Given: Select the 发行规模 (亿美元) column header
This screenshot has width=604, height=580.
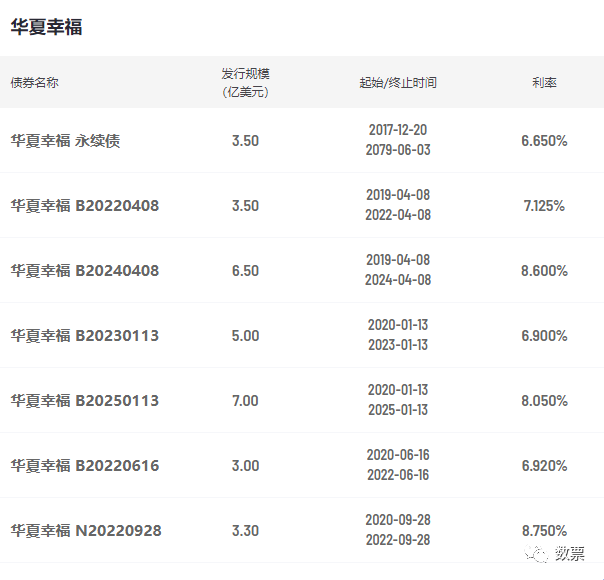Looking at the screenshot, I should point(245,82).
